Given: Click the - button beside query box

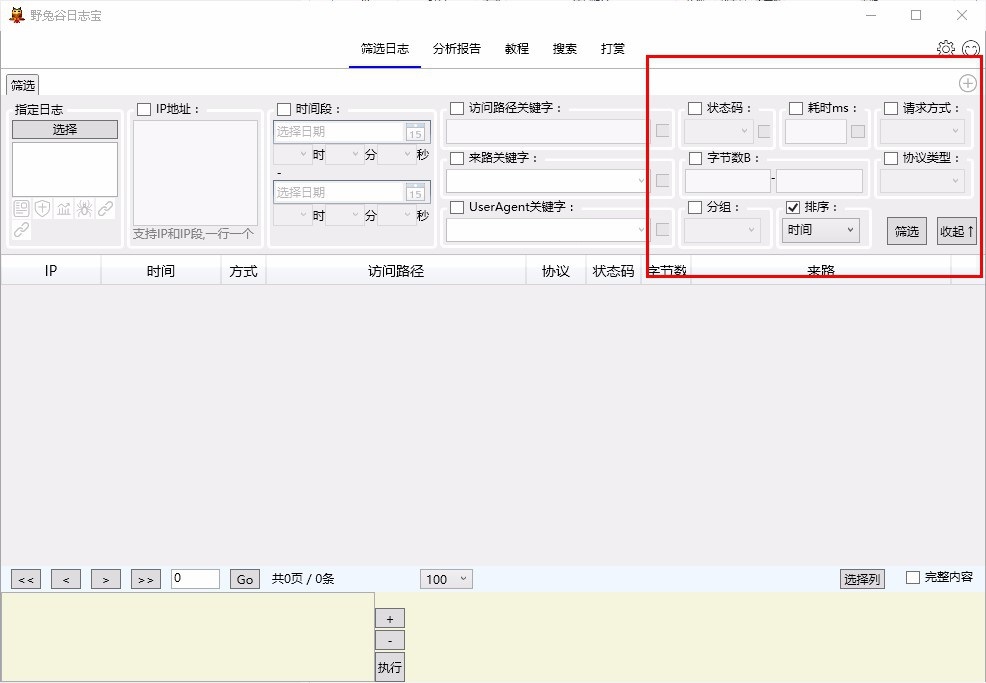Looking at the screenshot, I should pyautogui.click(x=390, y=640).
